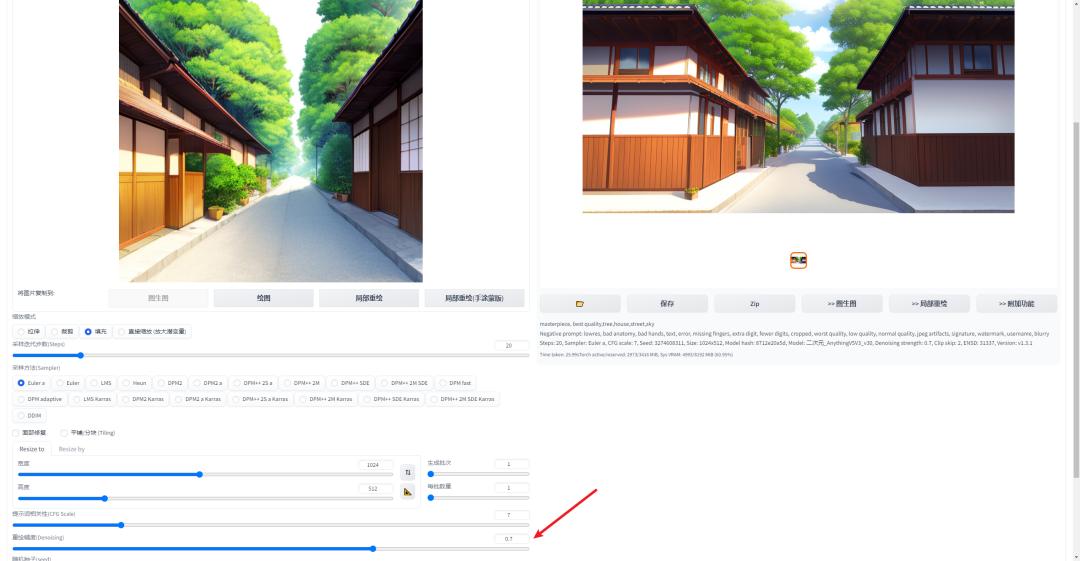Adjust the 宽度 width slider

pyautogui.click(x=206, y=474)
